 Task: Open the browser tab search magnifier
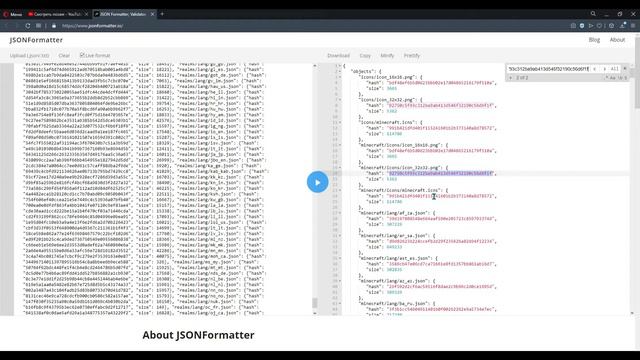(x=593, y=13)
